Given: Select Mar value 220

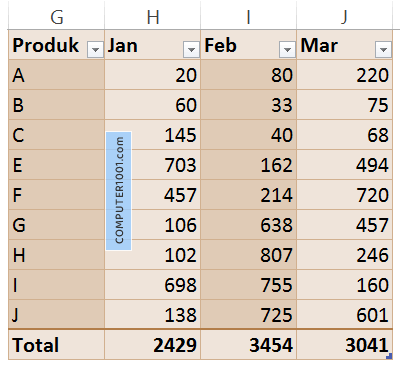Looking at the screenshot, I should 345,75.
